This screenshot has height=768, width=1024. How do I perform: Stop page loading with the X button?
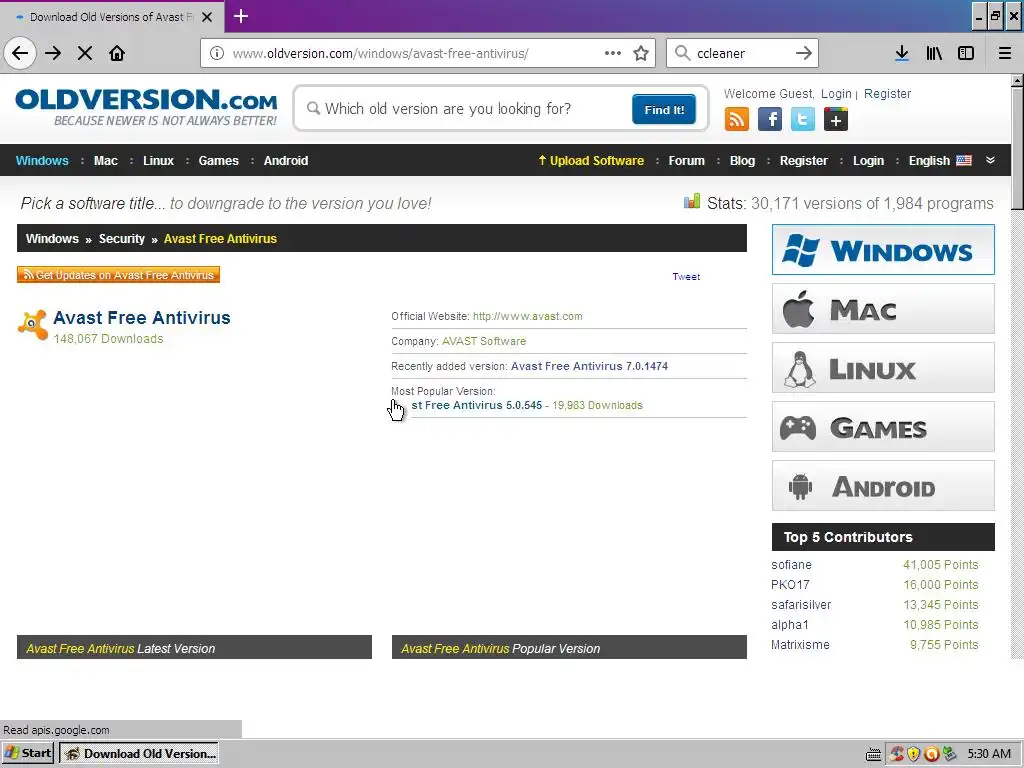click(85, 53)
